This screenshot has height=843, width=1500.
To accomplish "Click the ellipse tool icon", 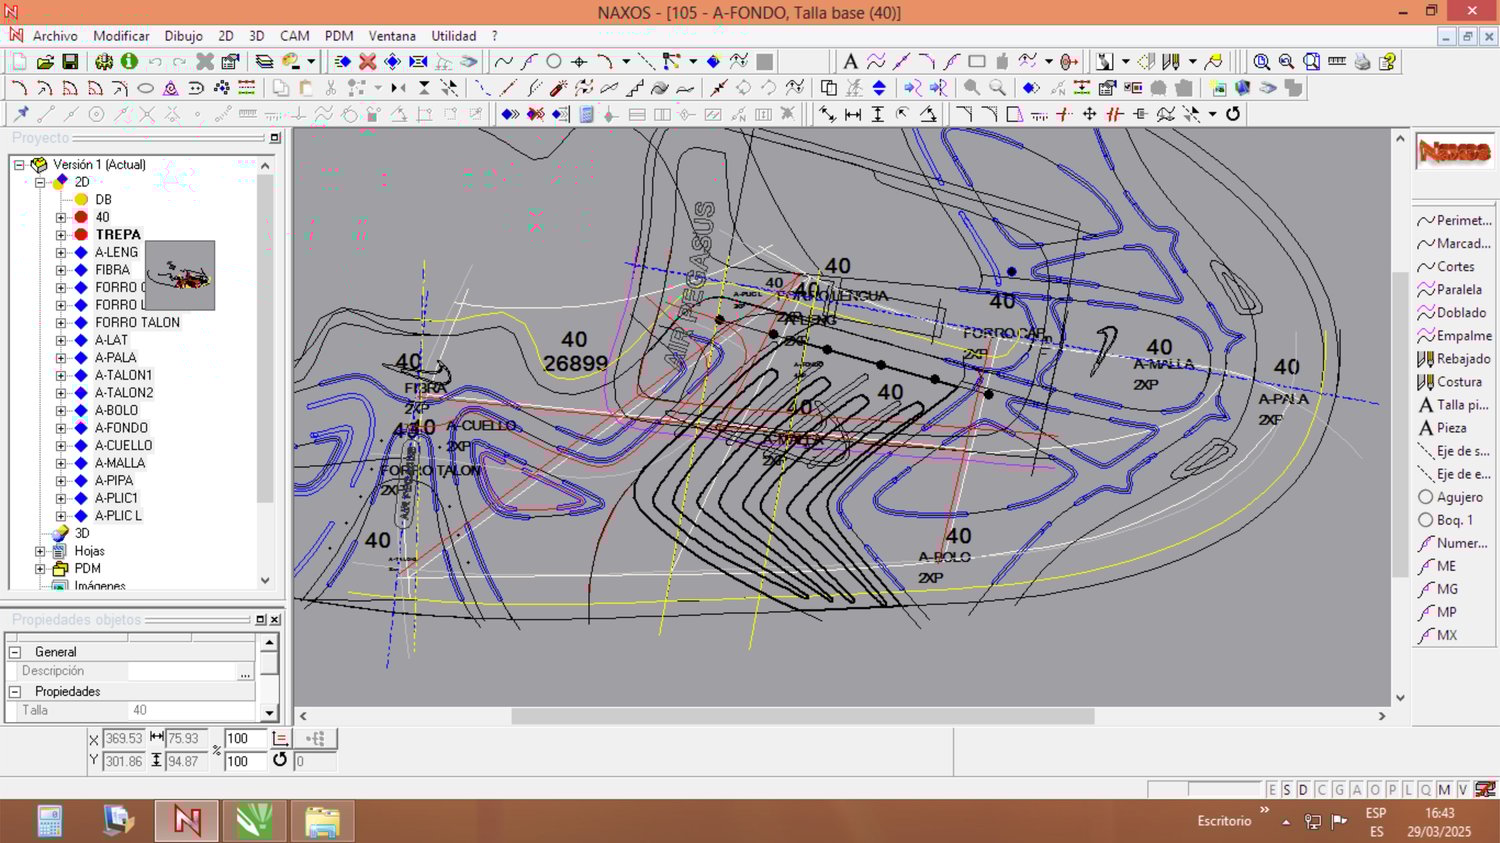I will click(145, 88).
